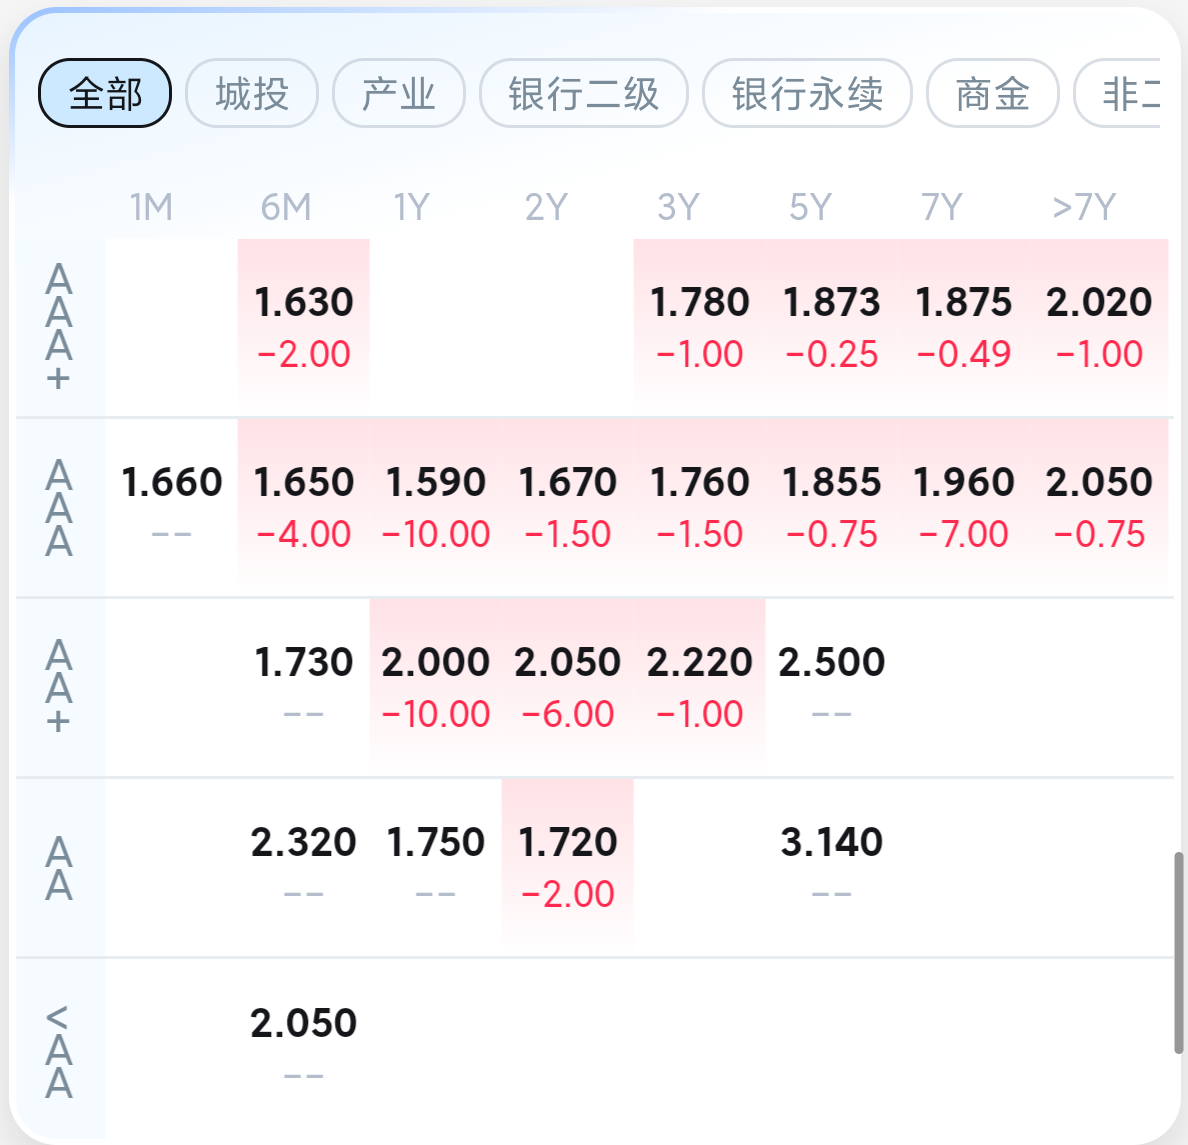Select the 商金 filter tab
1188x1145 pixels.
[993, 93]
